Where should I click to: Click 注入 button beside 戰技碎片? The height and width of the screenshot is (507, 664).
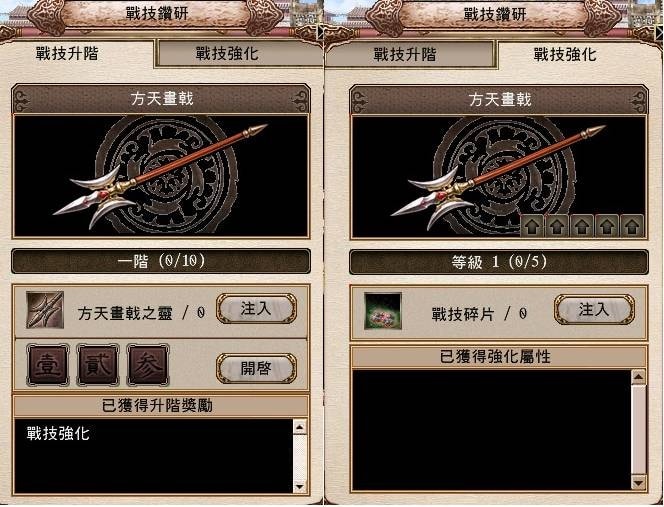tap(594, 310)
